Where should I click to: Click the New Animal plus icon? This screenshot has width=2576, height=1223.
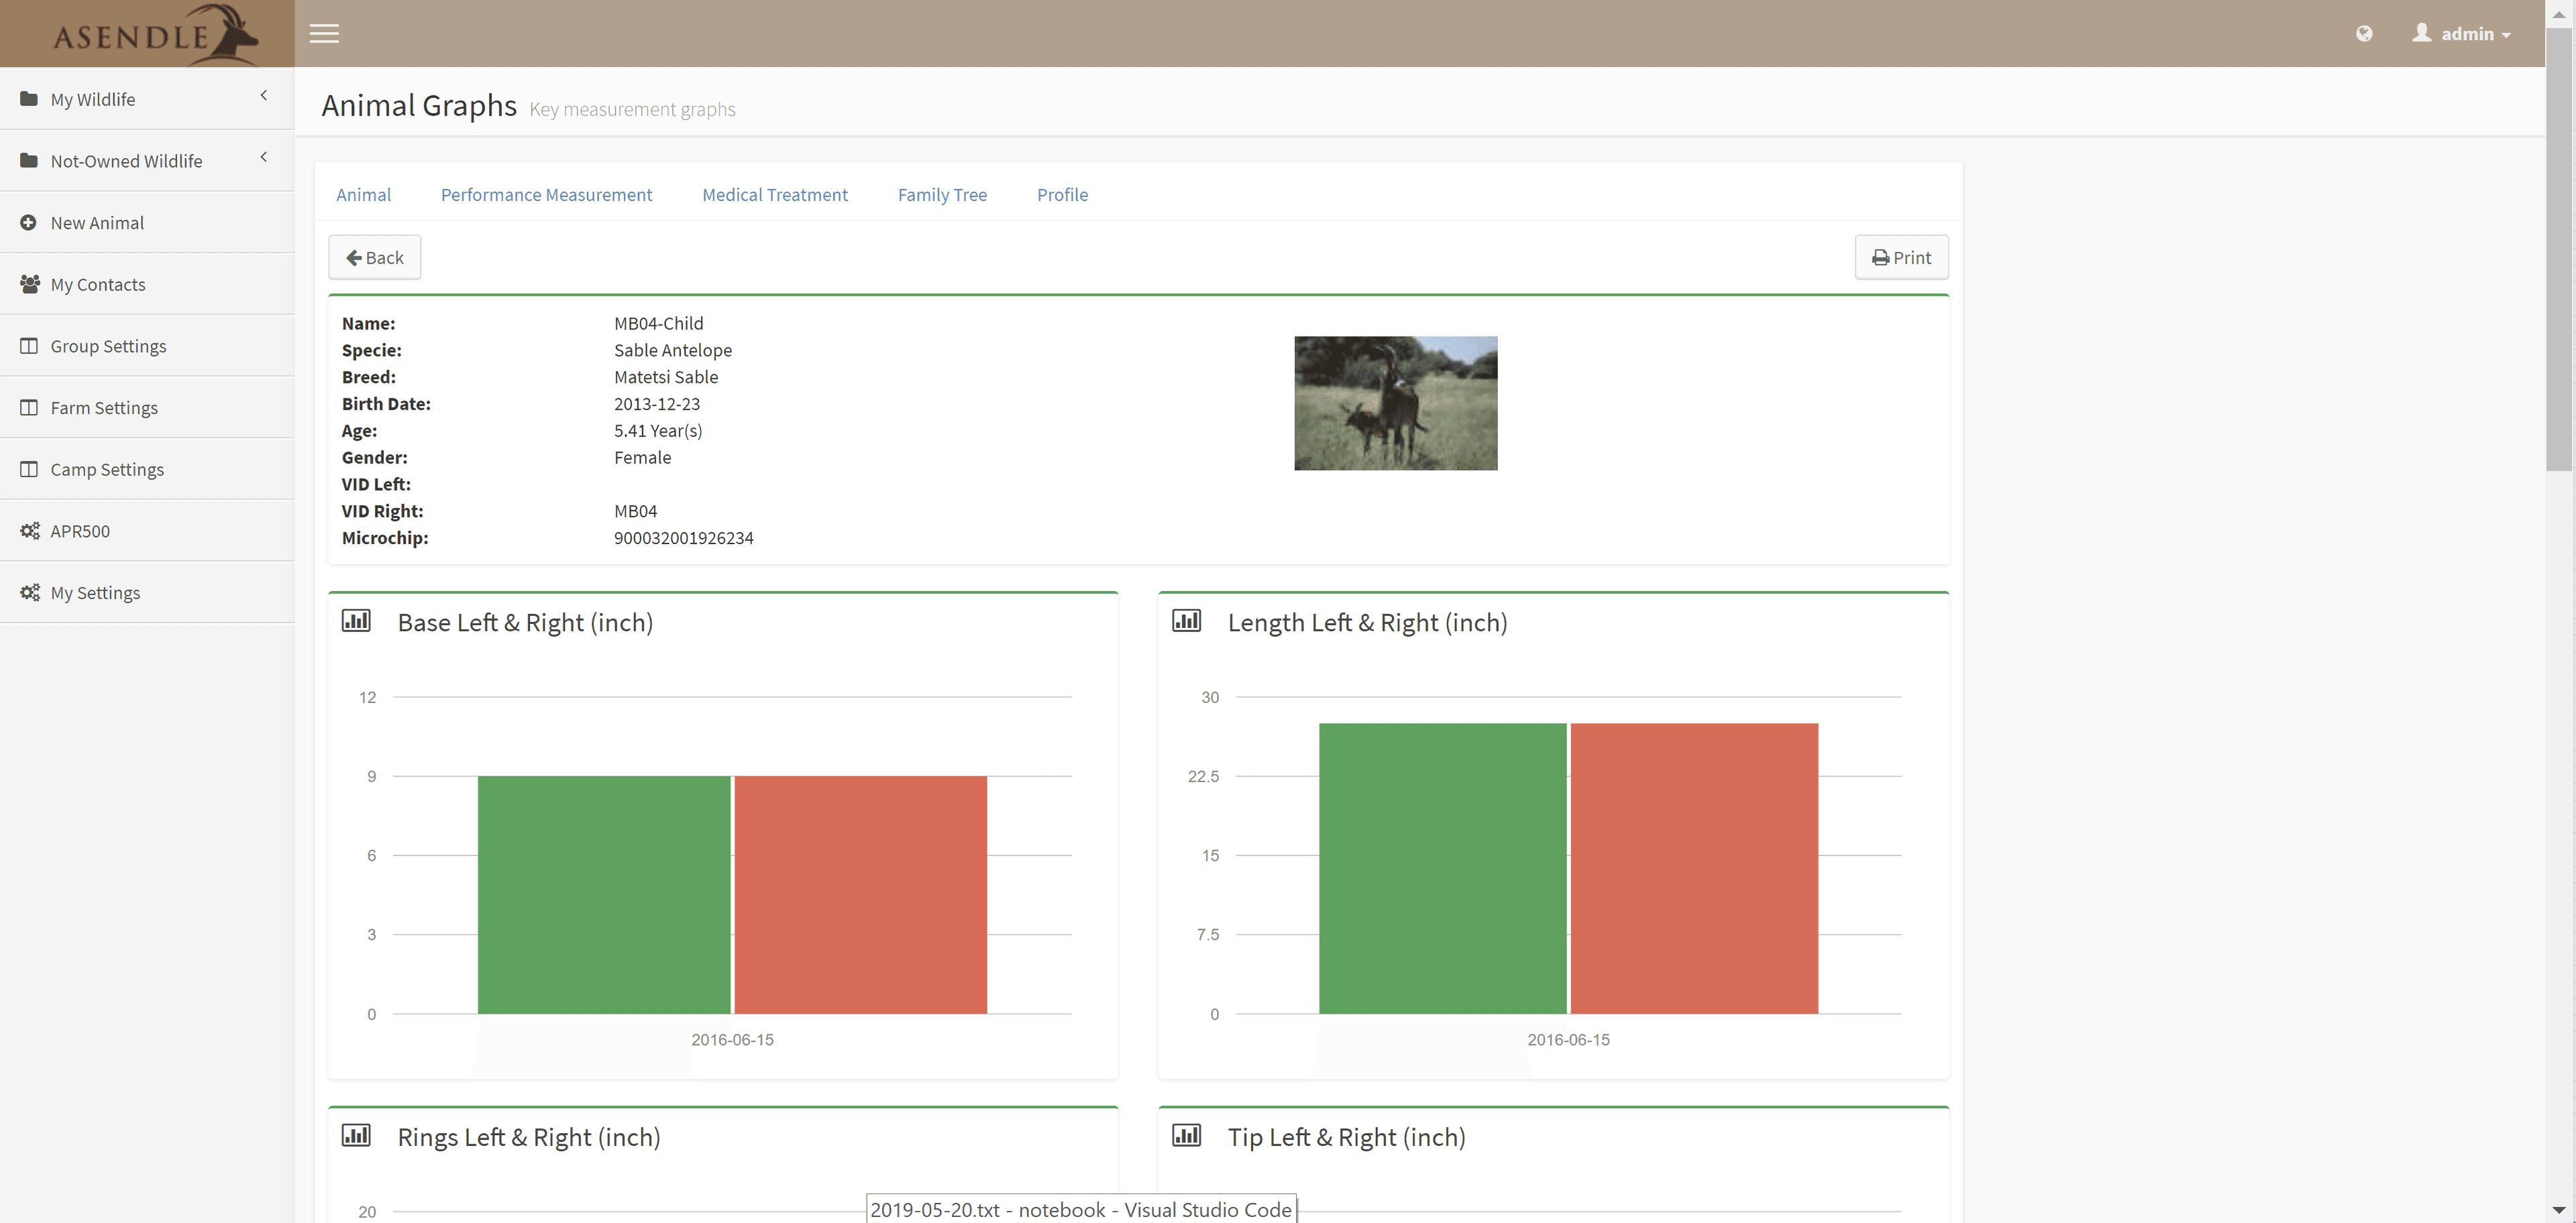(29, 223)
